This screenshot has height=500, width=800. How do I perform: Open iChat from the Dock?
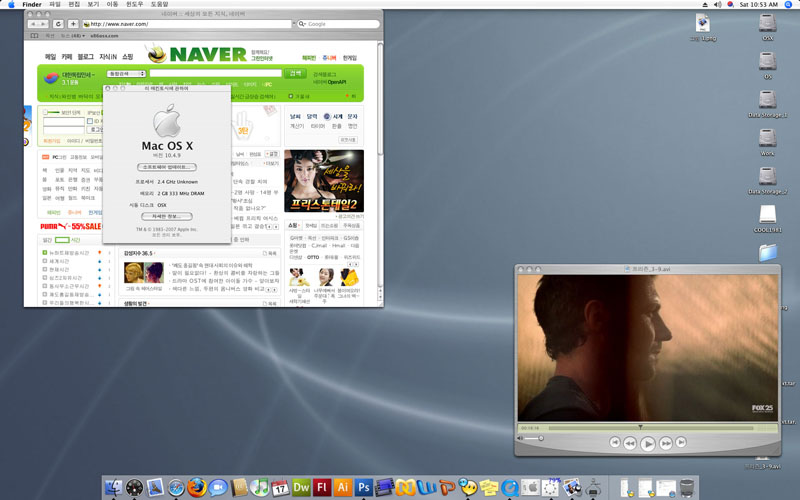(218, 488)
